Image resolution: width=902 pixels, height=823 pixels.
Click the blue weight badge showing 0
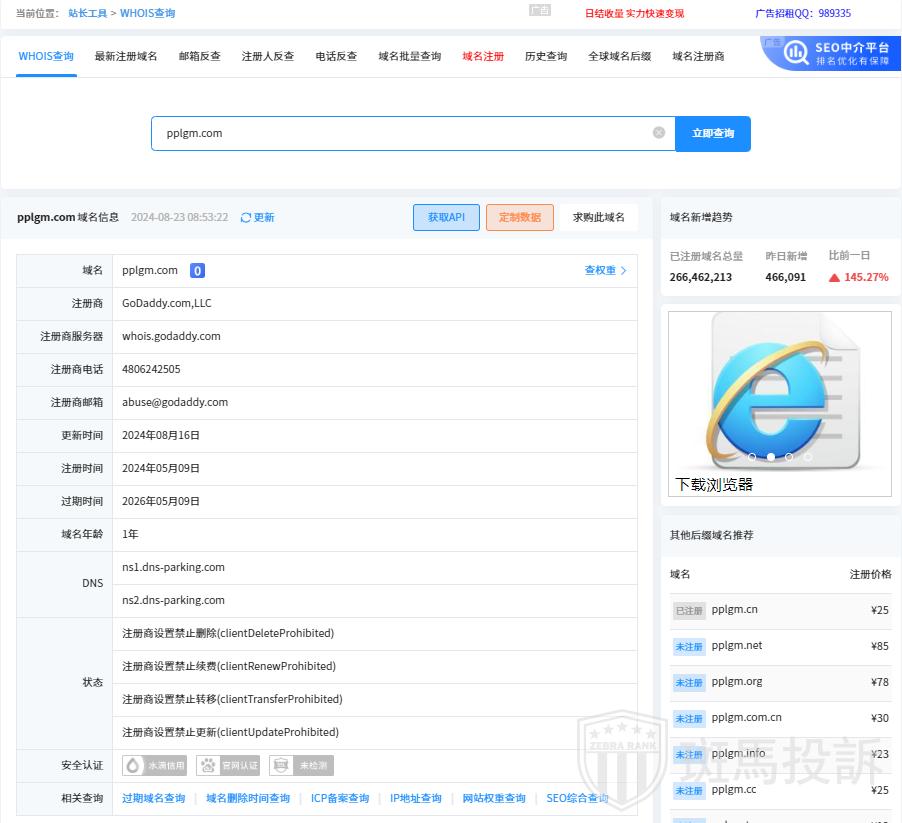(x=198, y=271)
